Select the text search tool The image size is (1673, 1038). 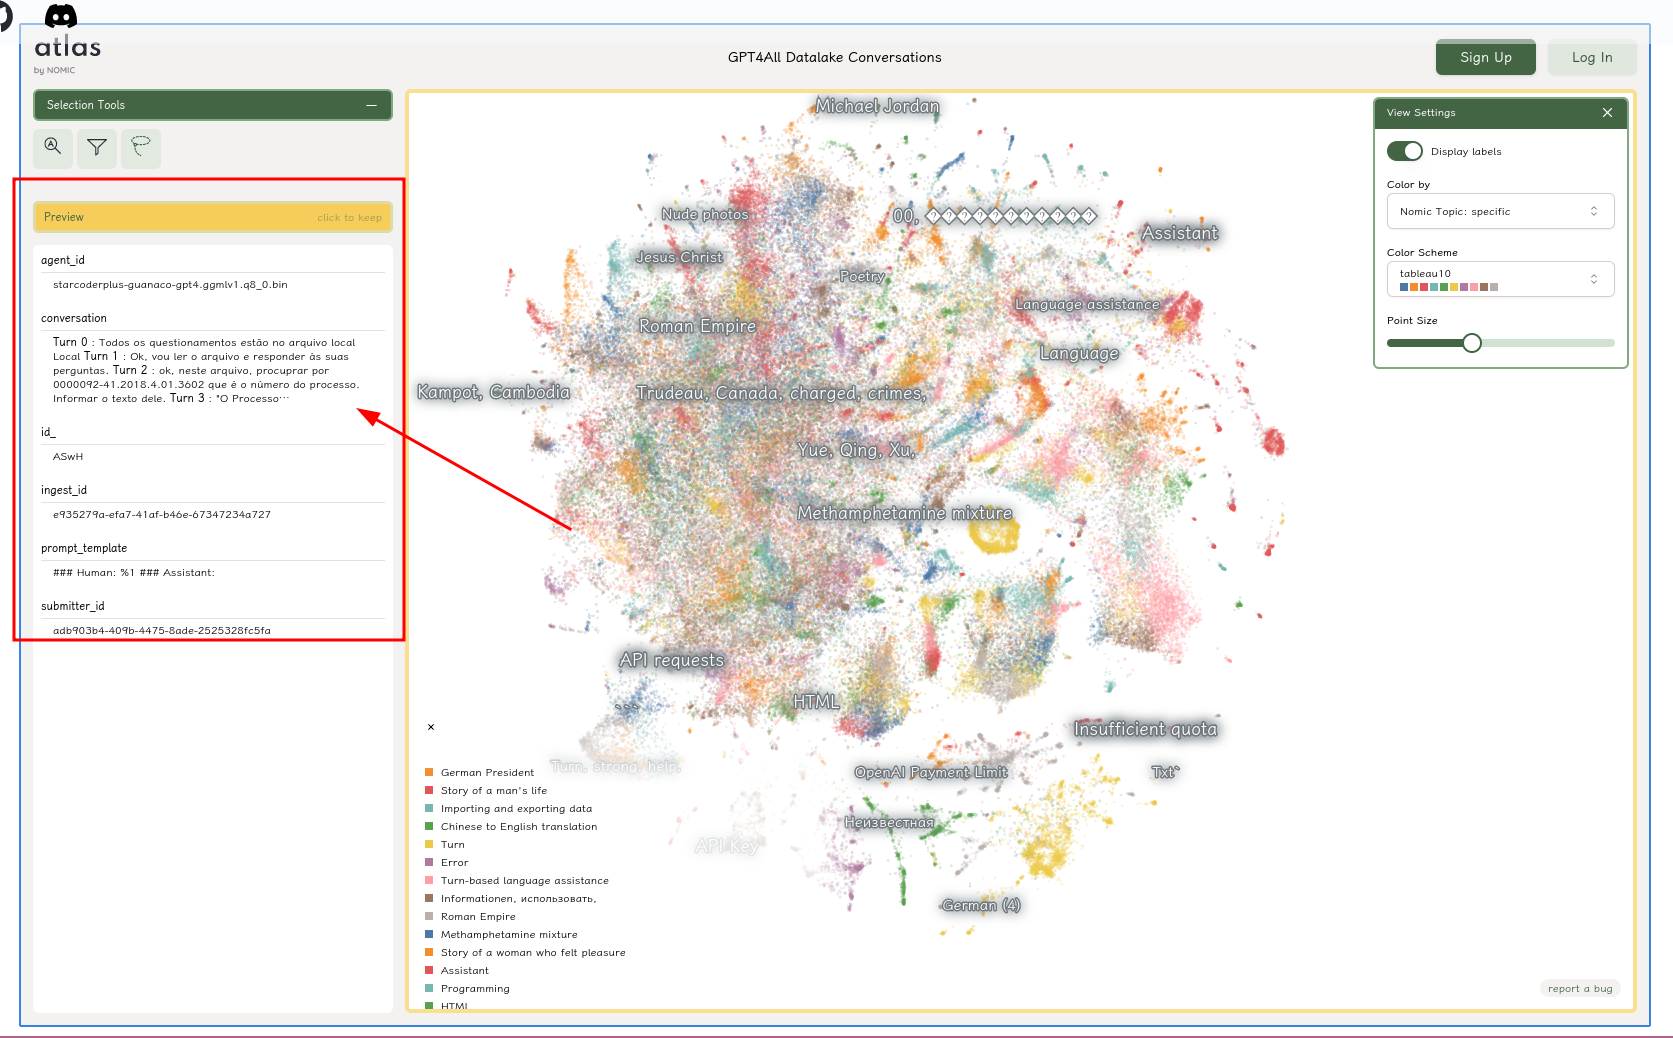tap(53, 148)
